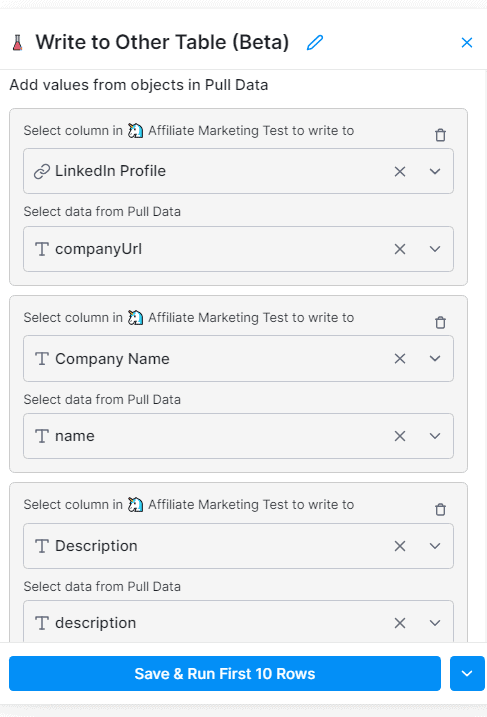Expand the Company Name column dropdown
The image size is (487, 717).
[435, 358]
